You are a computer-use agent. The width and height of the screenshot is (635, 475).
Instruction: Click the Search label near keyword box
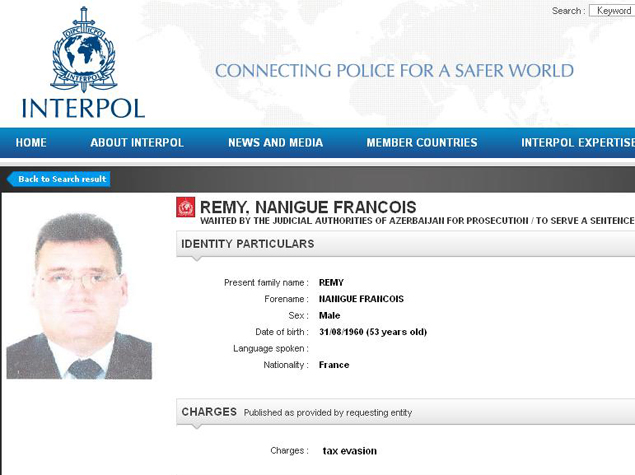(x=568, y=11)
